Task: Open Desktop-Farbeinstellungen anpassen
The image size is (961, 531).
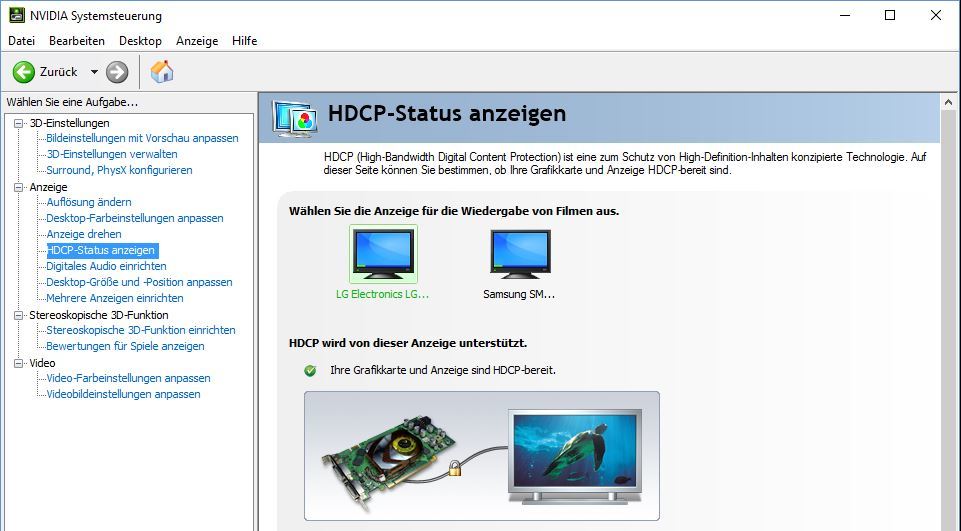Action: (x=135, y=218)
